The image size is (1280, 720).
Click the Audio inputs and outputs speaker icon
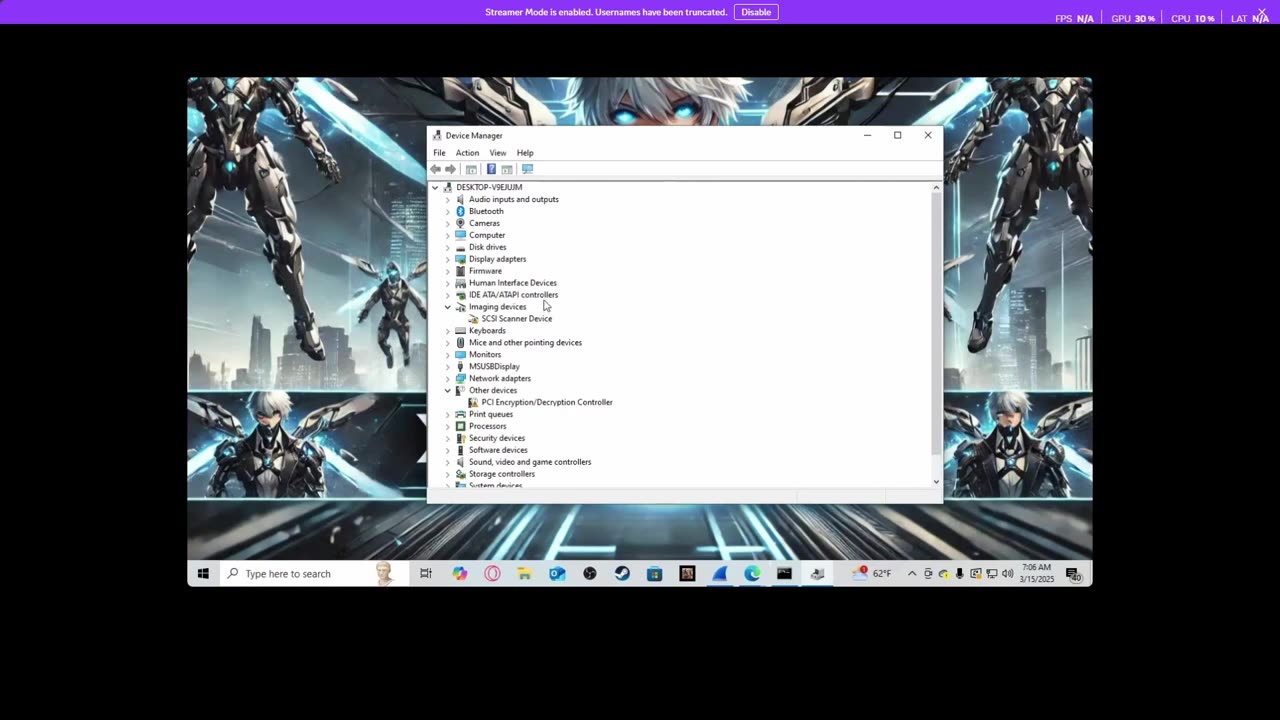(x=460, y=199)
